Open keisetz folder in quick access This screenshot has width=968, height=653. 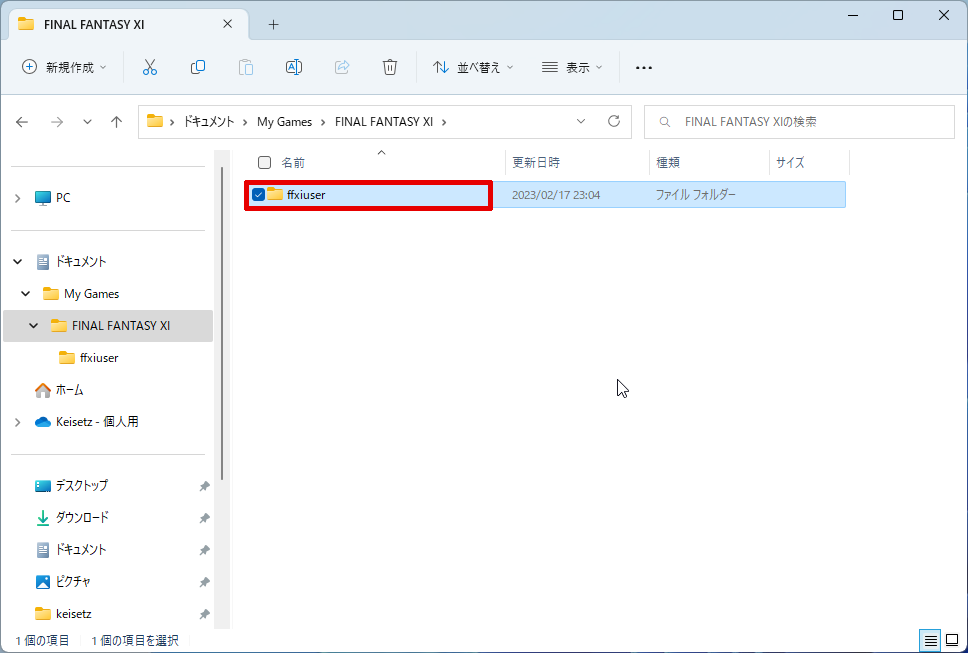73,614
